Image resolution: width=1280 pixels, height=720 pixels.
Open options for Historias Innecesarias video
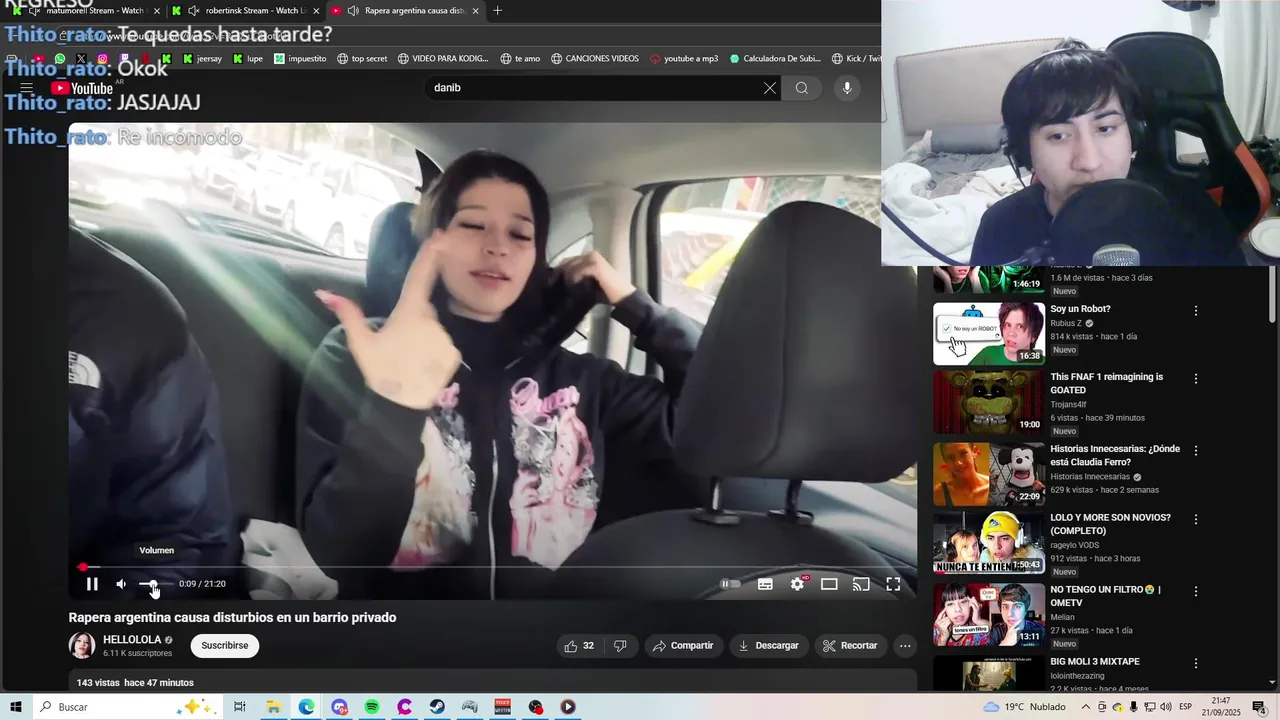(x=1196, y=451)
